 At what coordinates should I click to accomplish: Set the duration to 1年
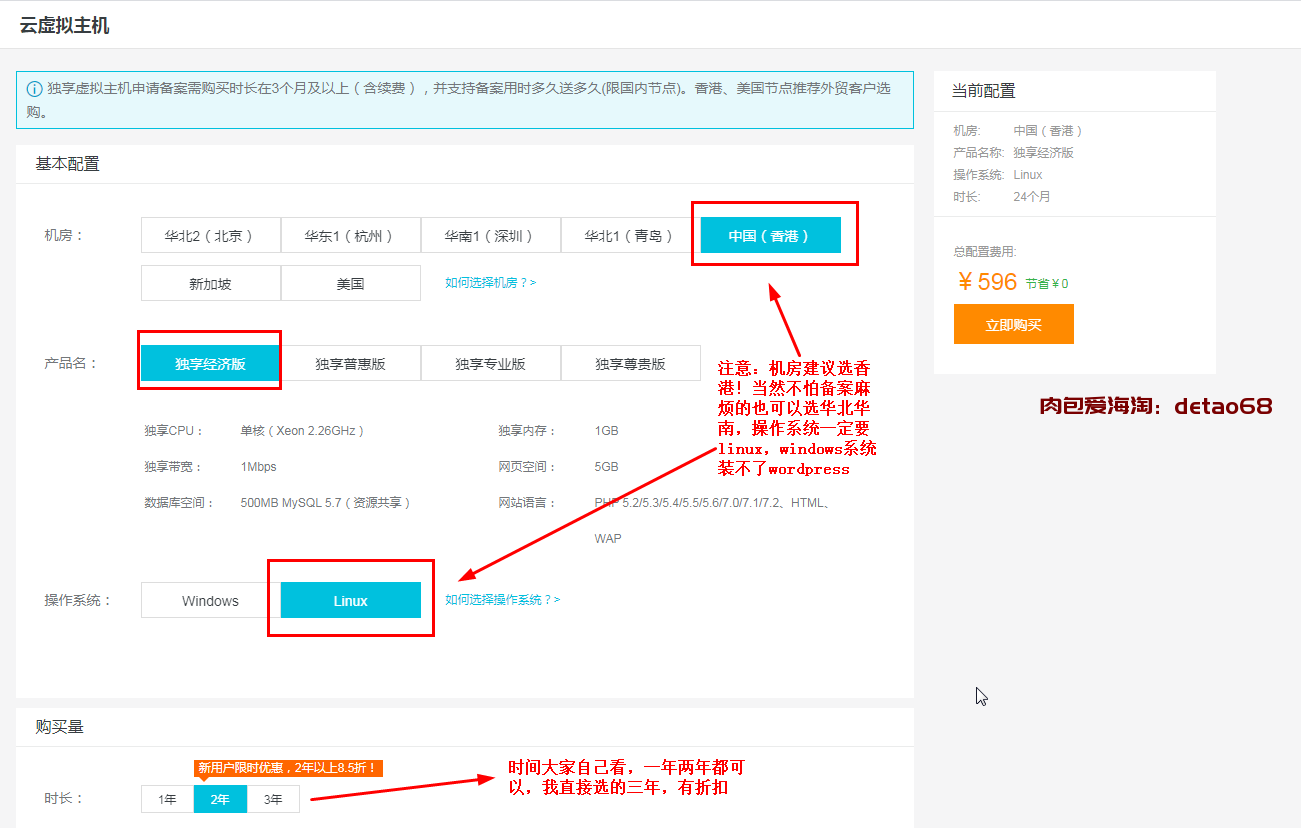(167, 799)
